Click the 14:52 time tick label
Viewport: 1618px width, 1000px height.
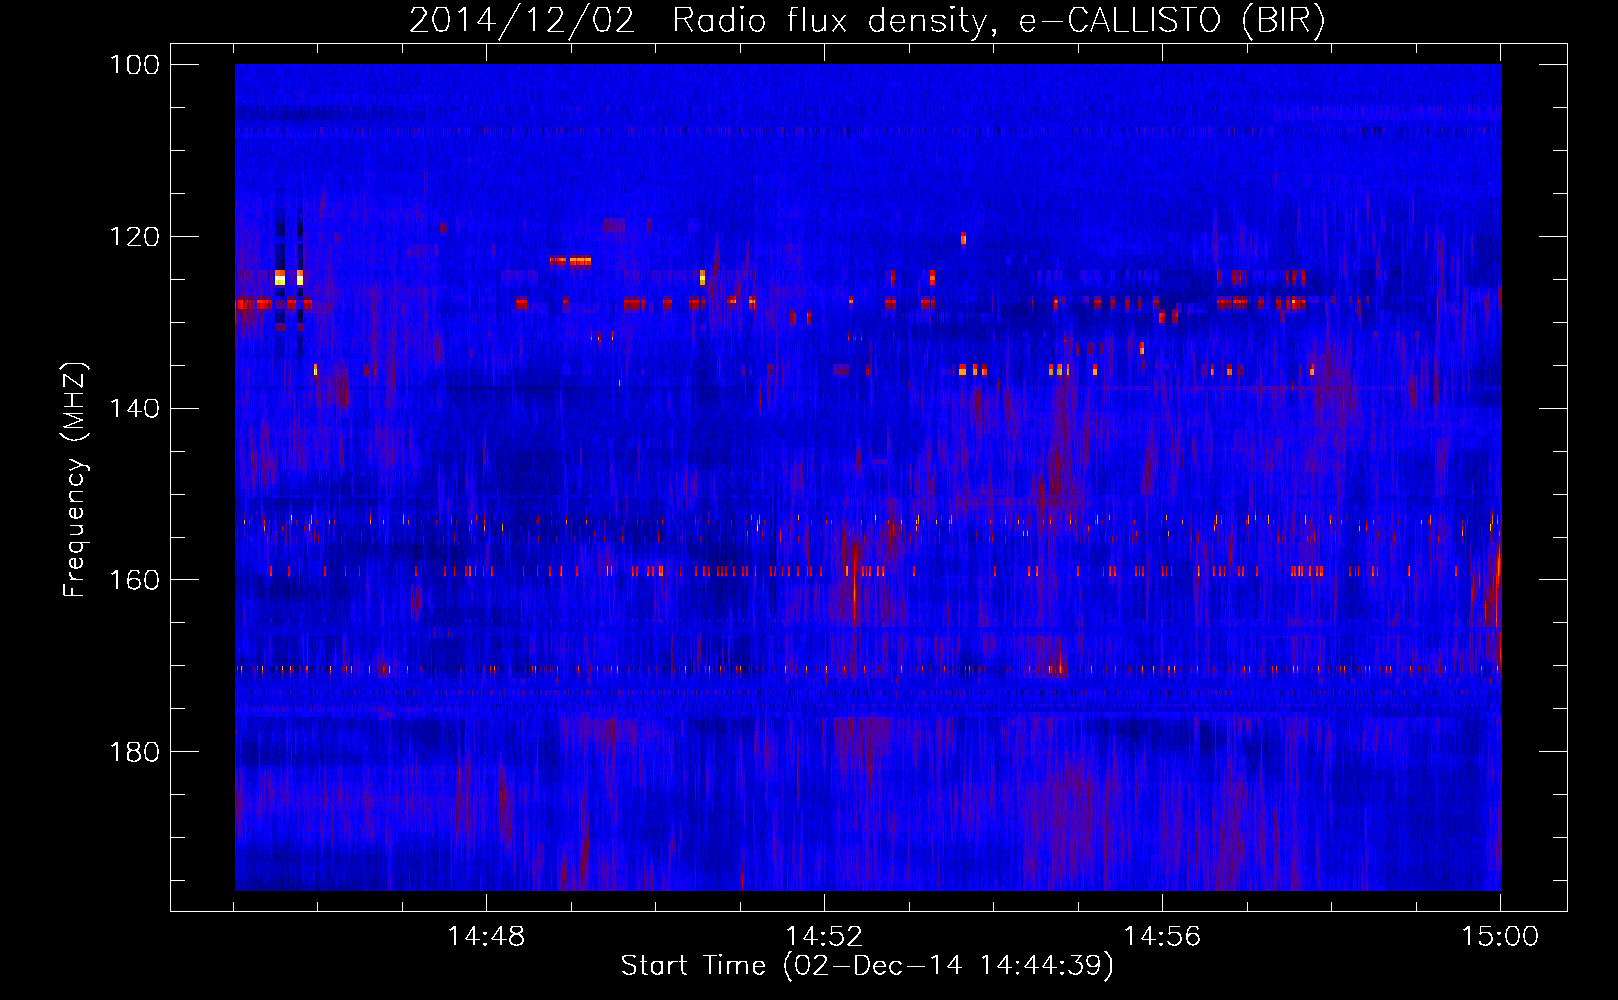click(x=824, y=937)
